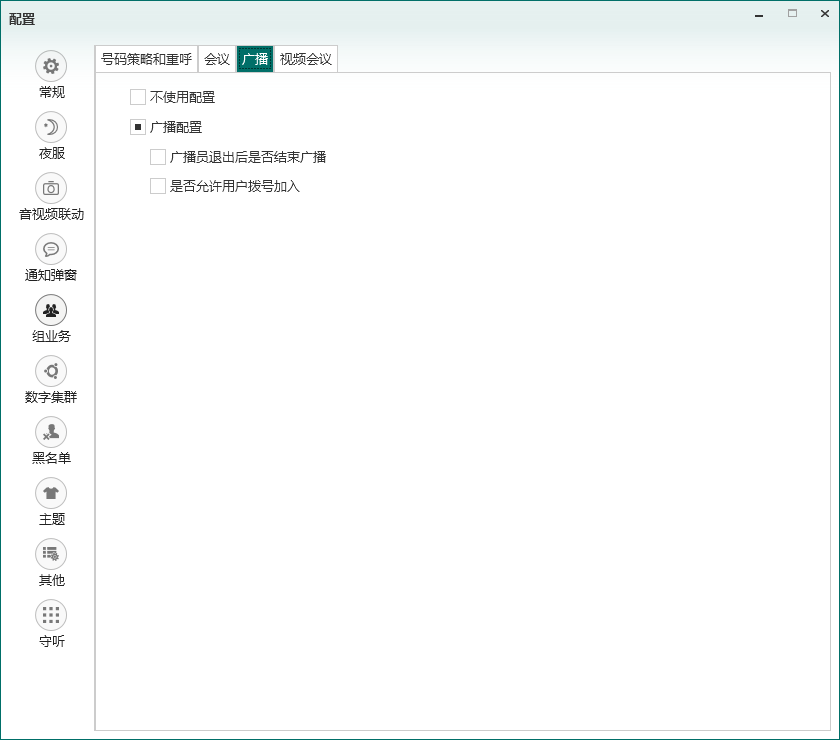This screenshot has height=740, width=840.
Task: Toggle the 广播配置 checkbox
Action: 138,127
